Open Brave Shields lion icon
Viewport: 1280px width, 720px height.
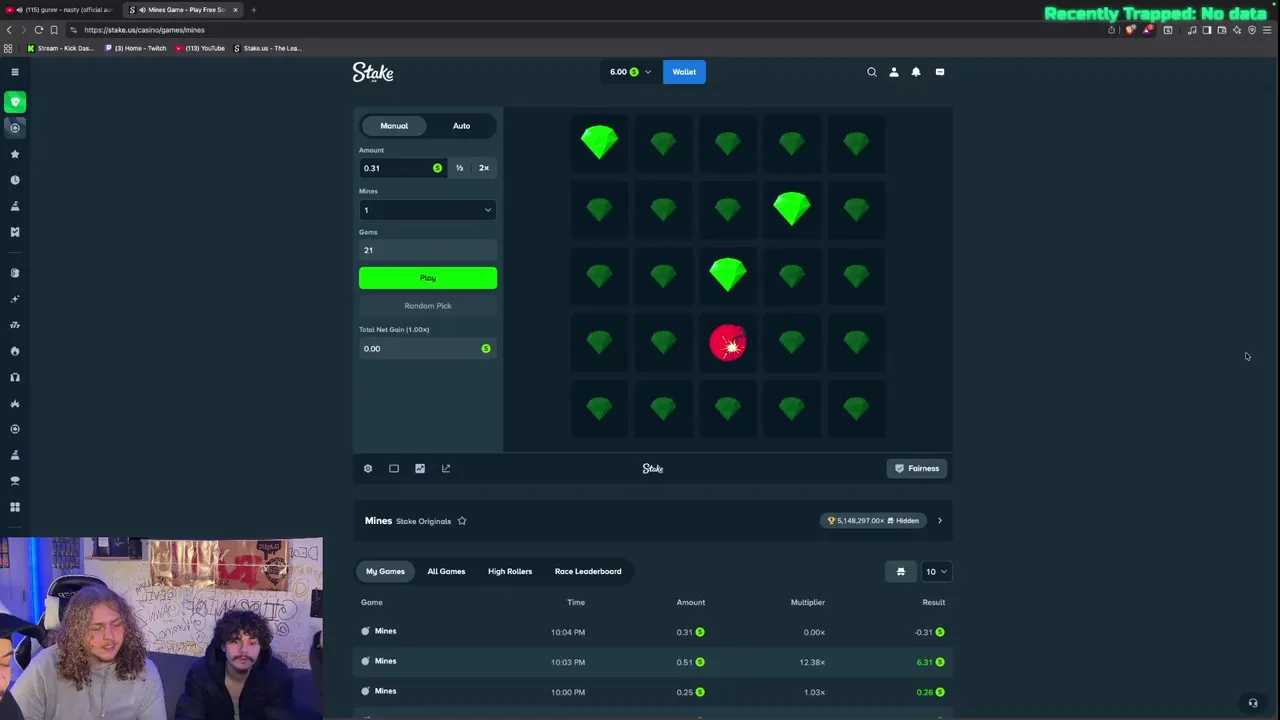point(1130,30)
